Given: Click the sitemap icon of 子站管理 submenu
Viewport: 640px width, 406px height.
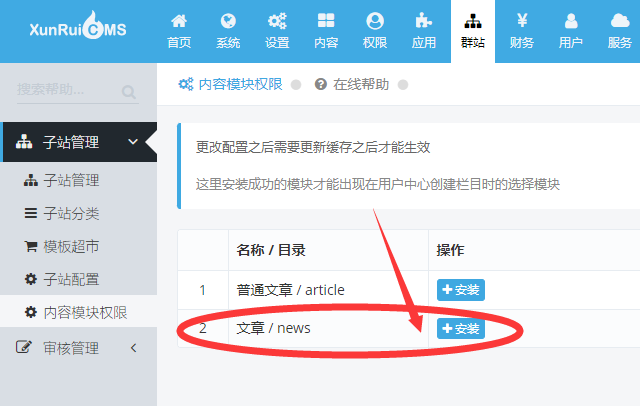Looking at the screenshot, I should [31, 180].
